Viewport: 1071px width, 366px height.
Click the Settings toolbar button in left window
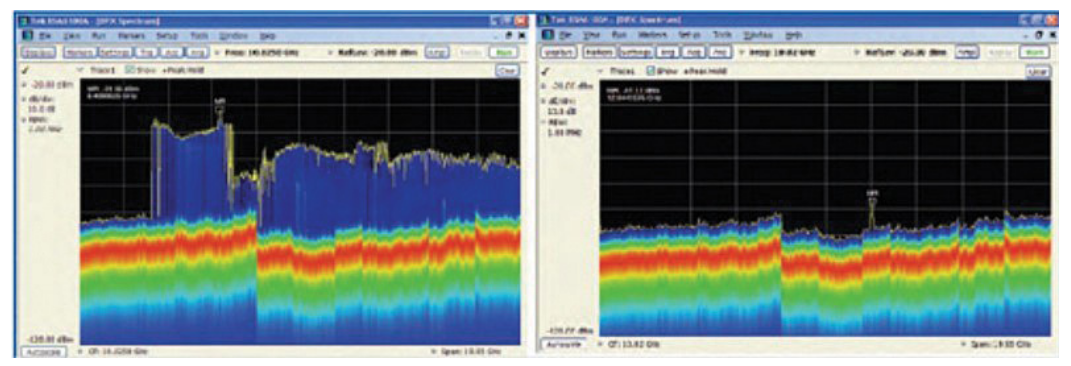point(114,52)
